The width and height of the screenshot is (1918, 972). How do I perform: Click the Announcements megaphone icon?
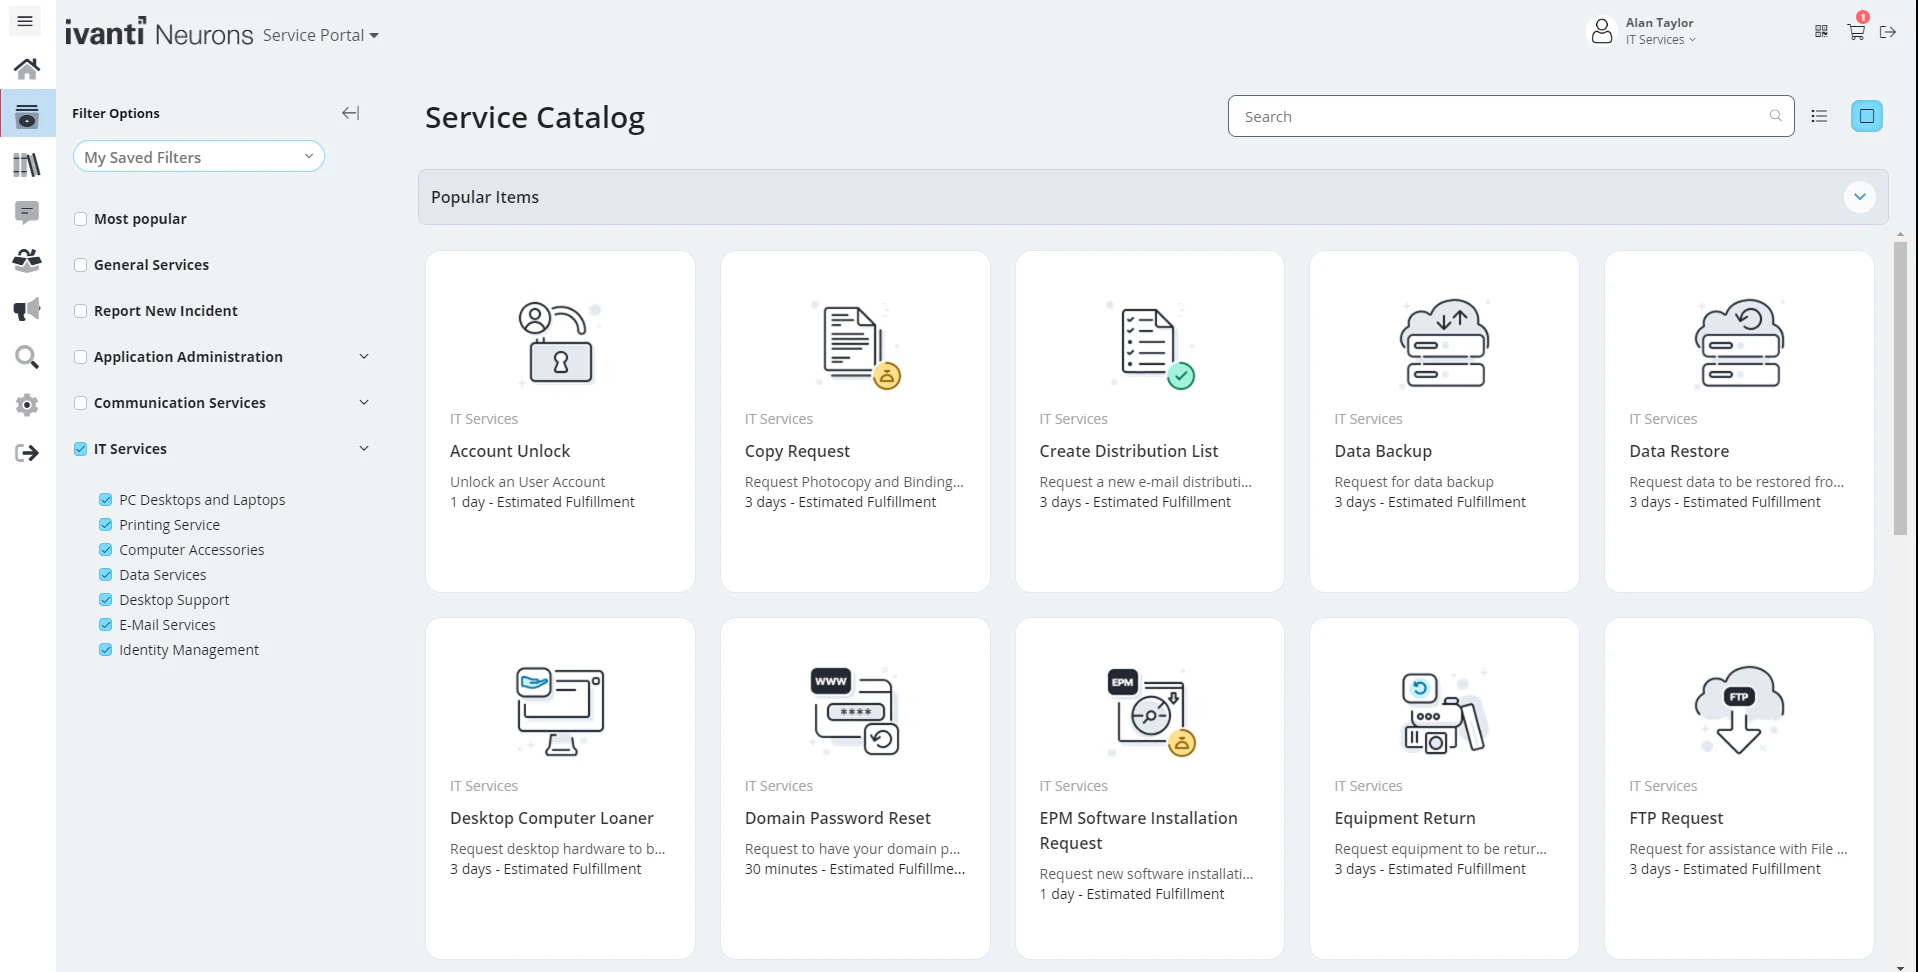[27, 308]
